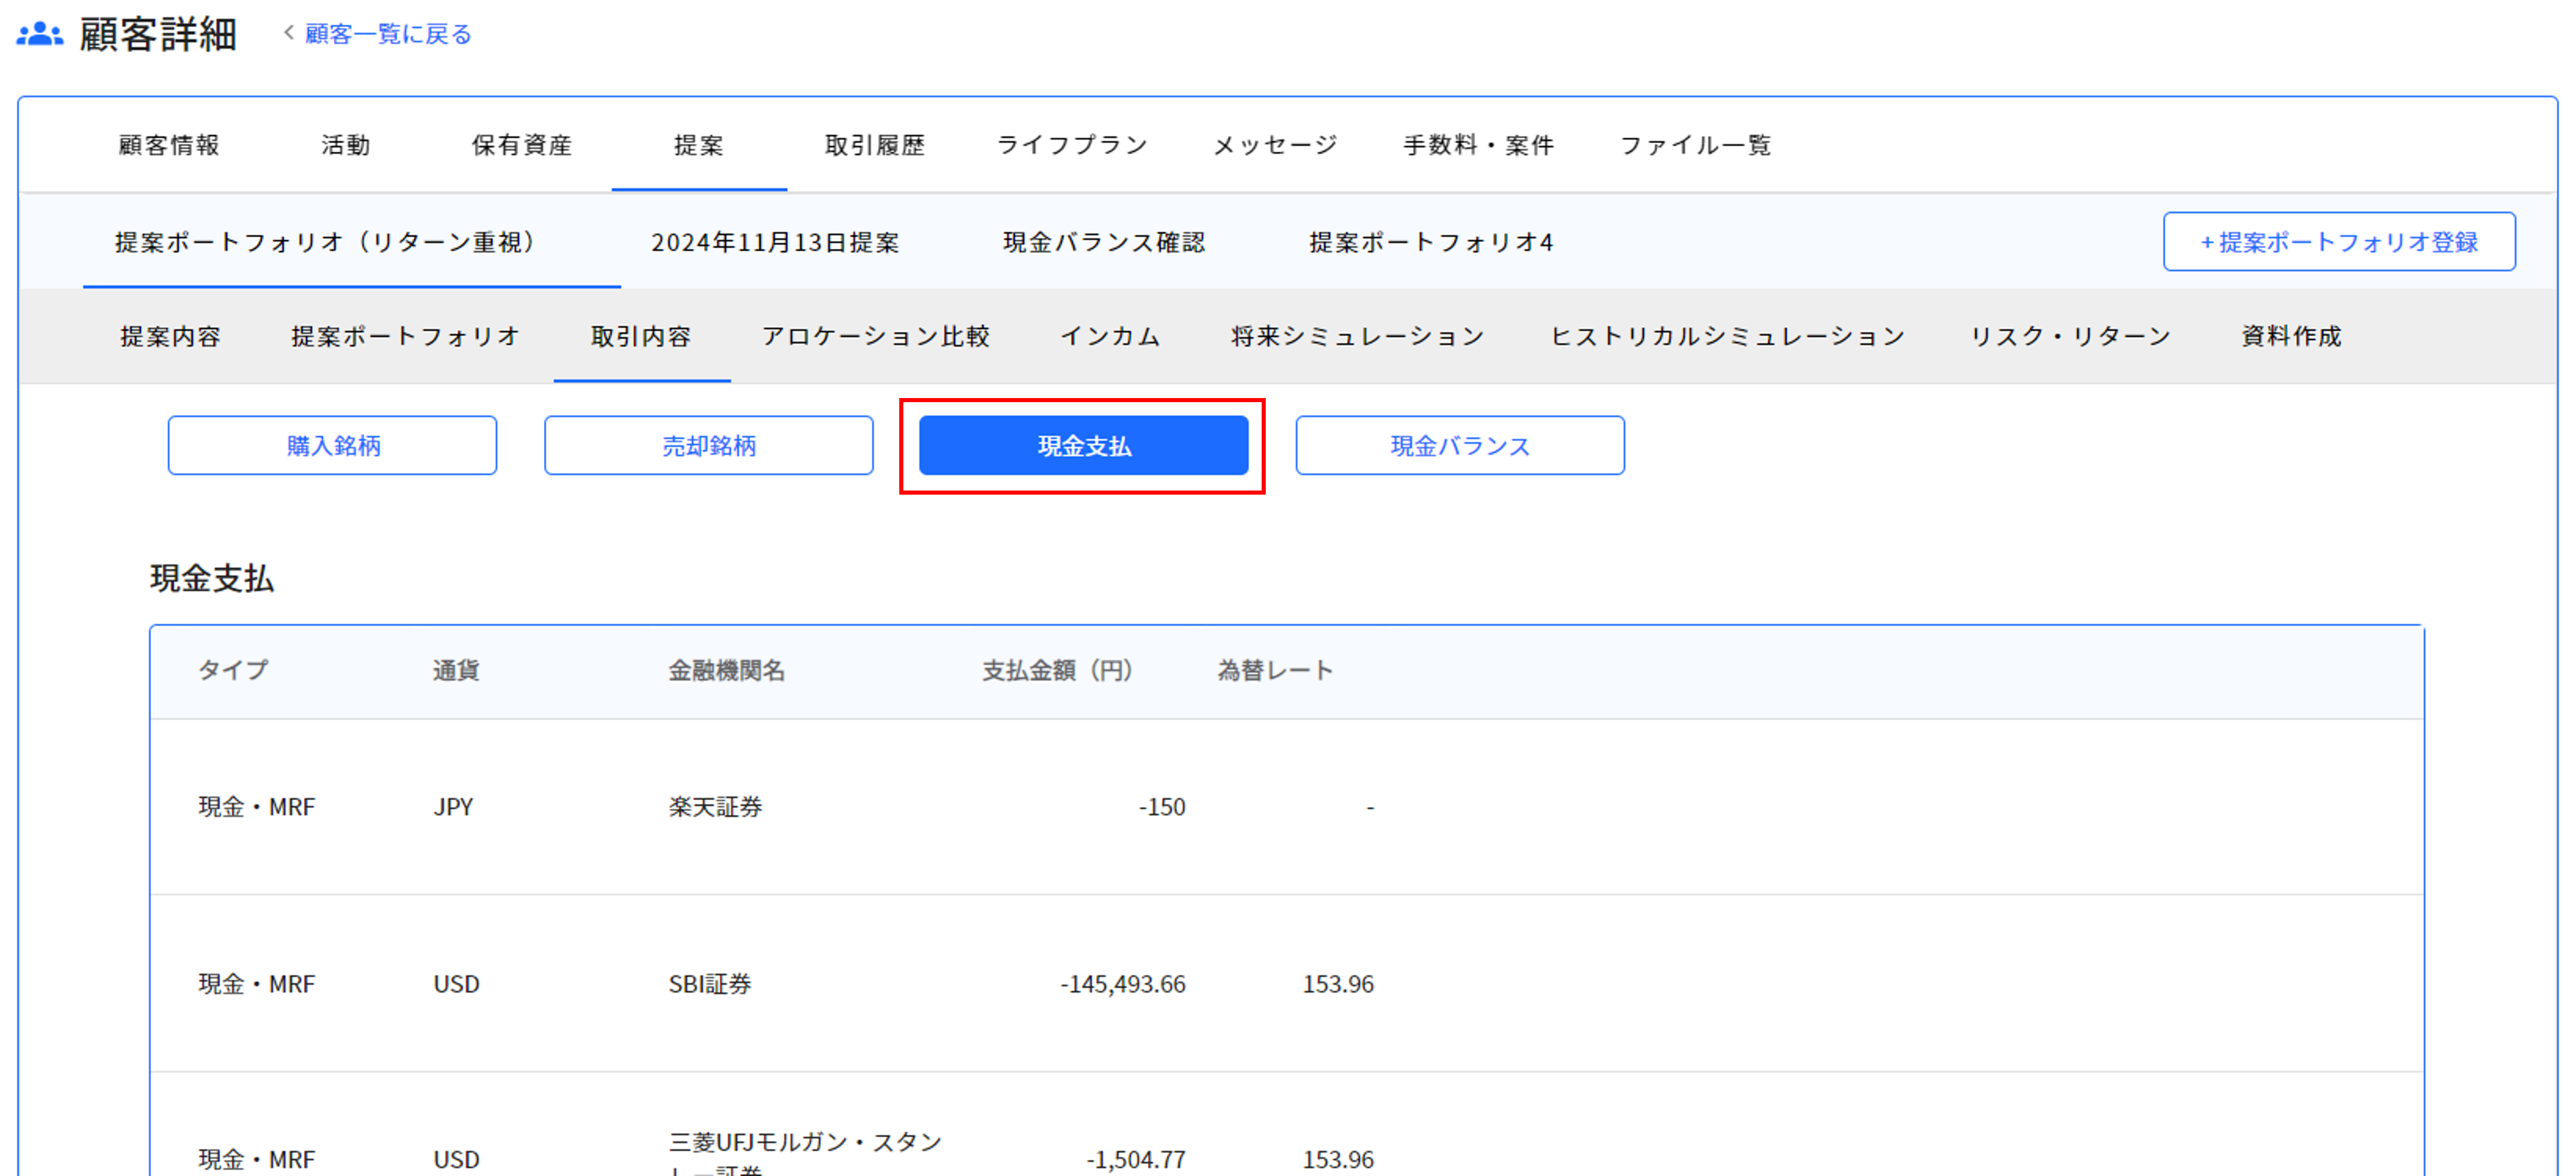Open the 取引履歴 tab
2576x1176 pixels.
tap(875, 145)
